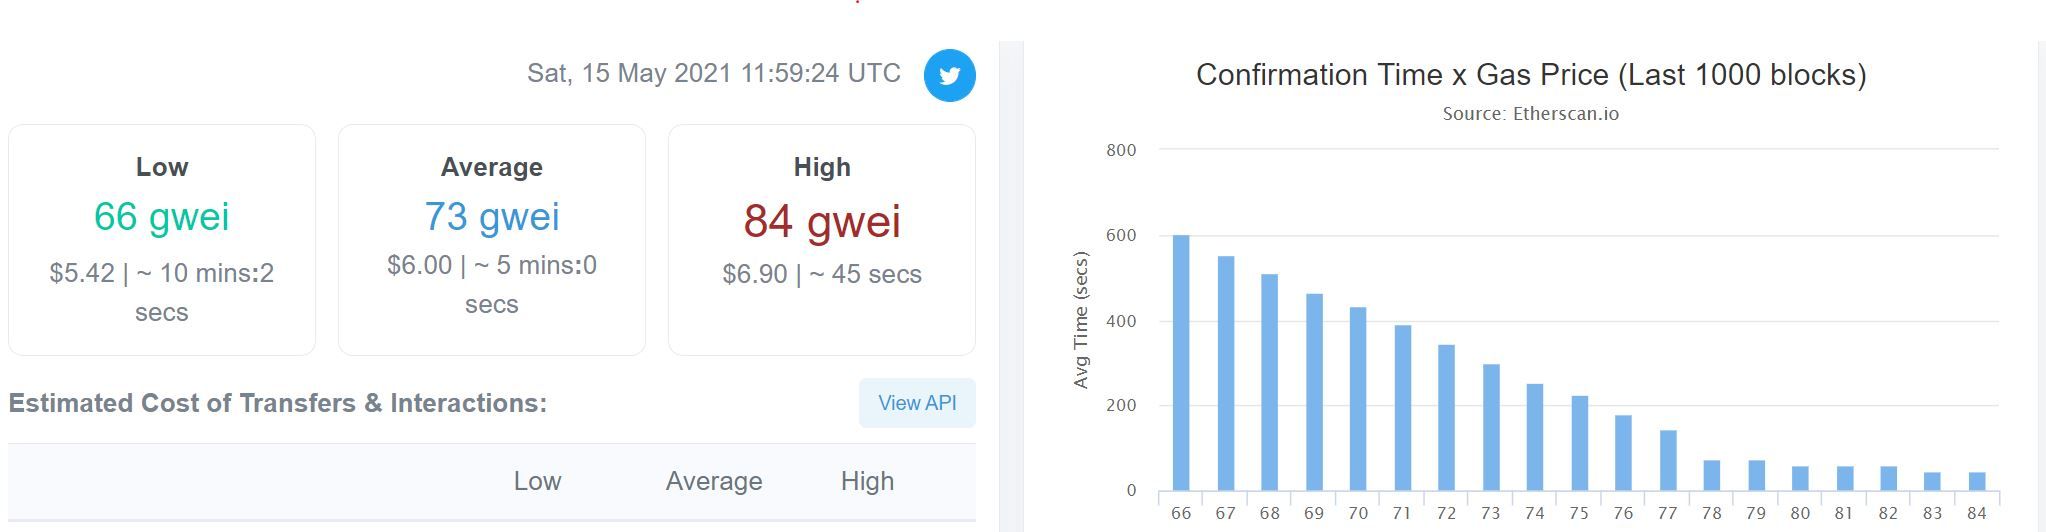Open the View API button
Image resolution: width=2046 pixels, height=532 pixels.
point(917,403)
